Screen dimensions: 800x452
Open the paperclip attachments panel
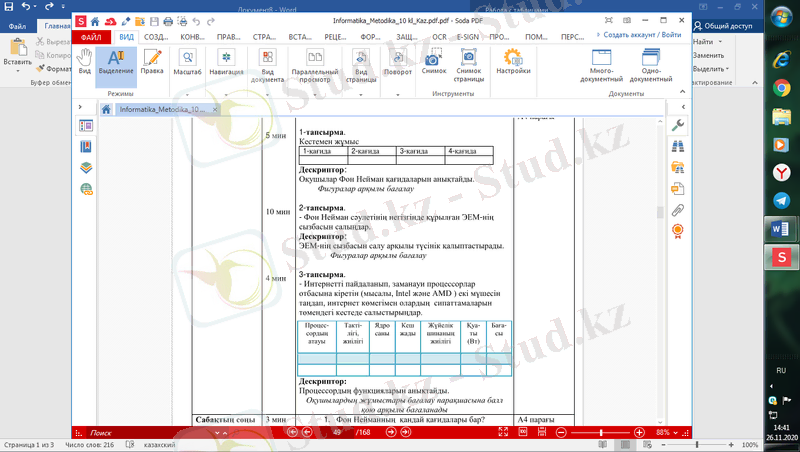678,210
